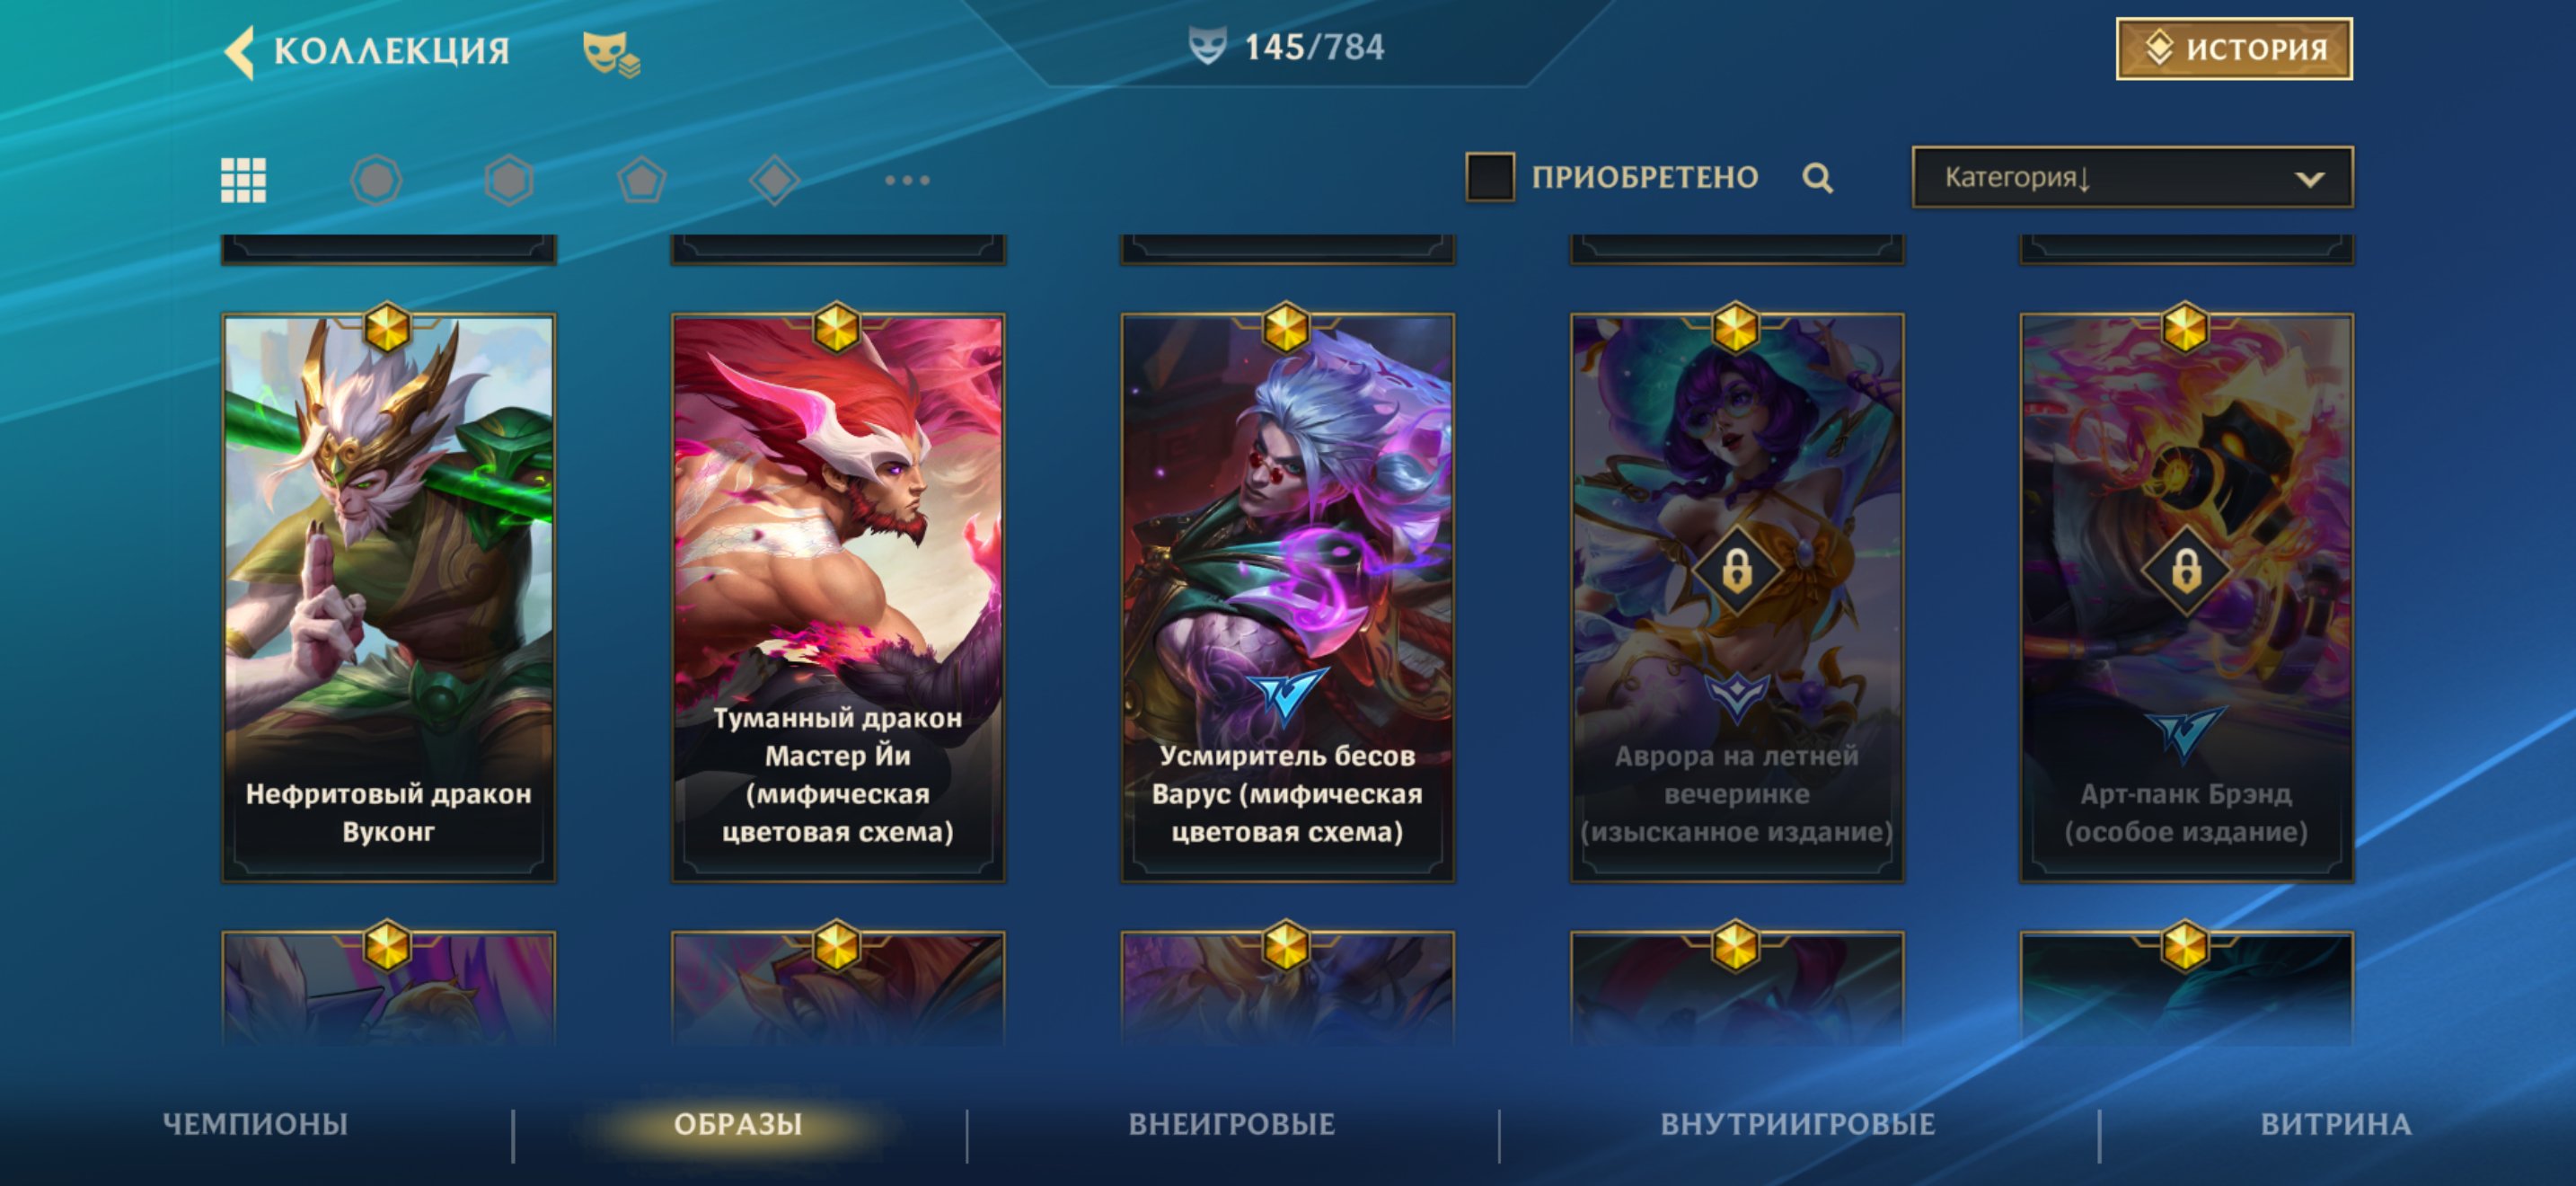Open the Внутриигровые tab
2576x1186 pixels.
click(x=1798, y=1124)
